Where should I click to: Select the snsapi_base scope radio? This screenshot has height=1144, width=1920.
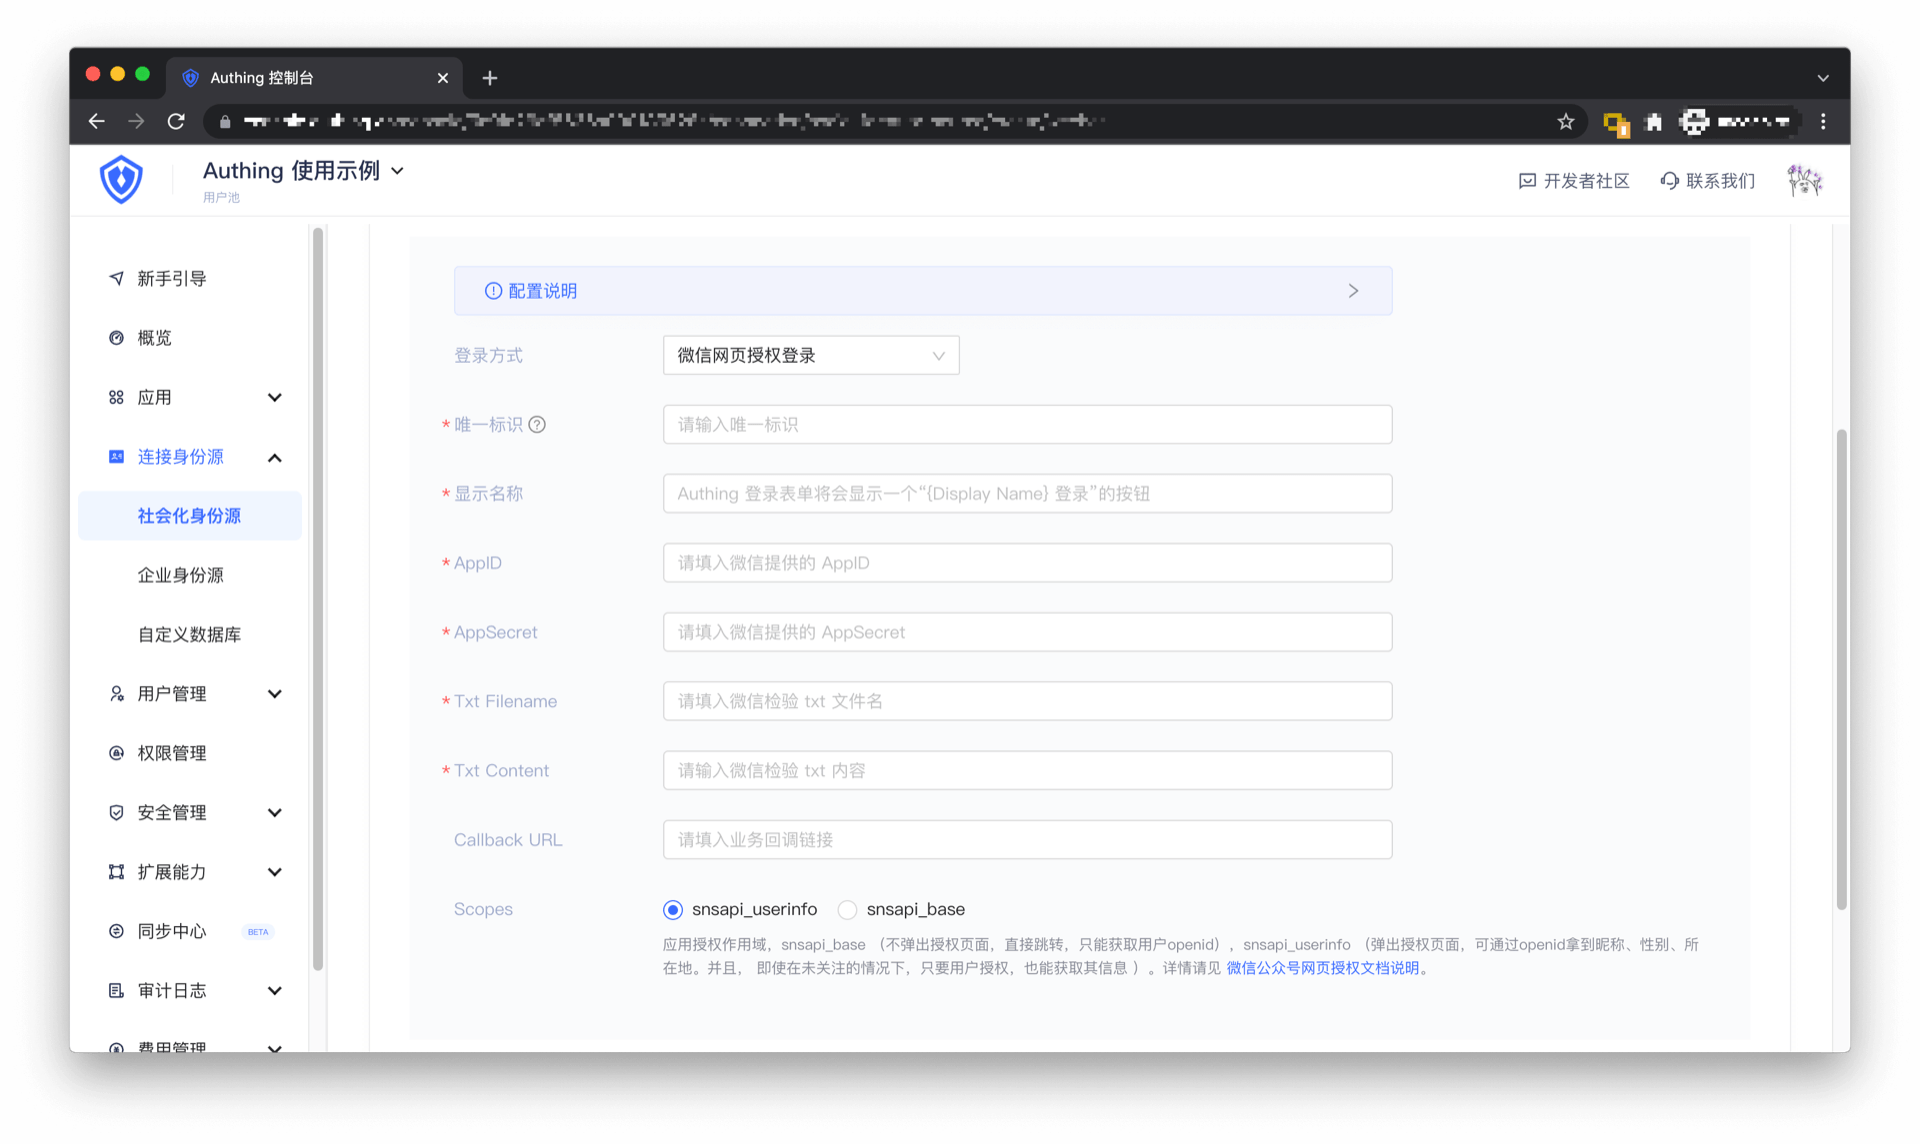[847, 910]
